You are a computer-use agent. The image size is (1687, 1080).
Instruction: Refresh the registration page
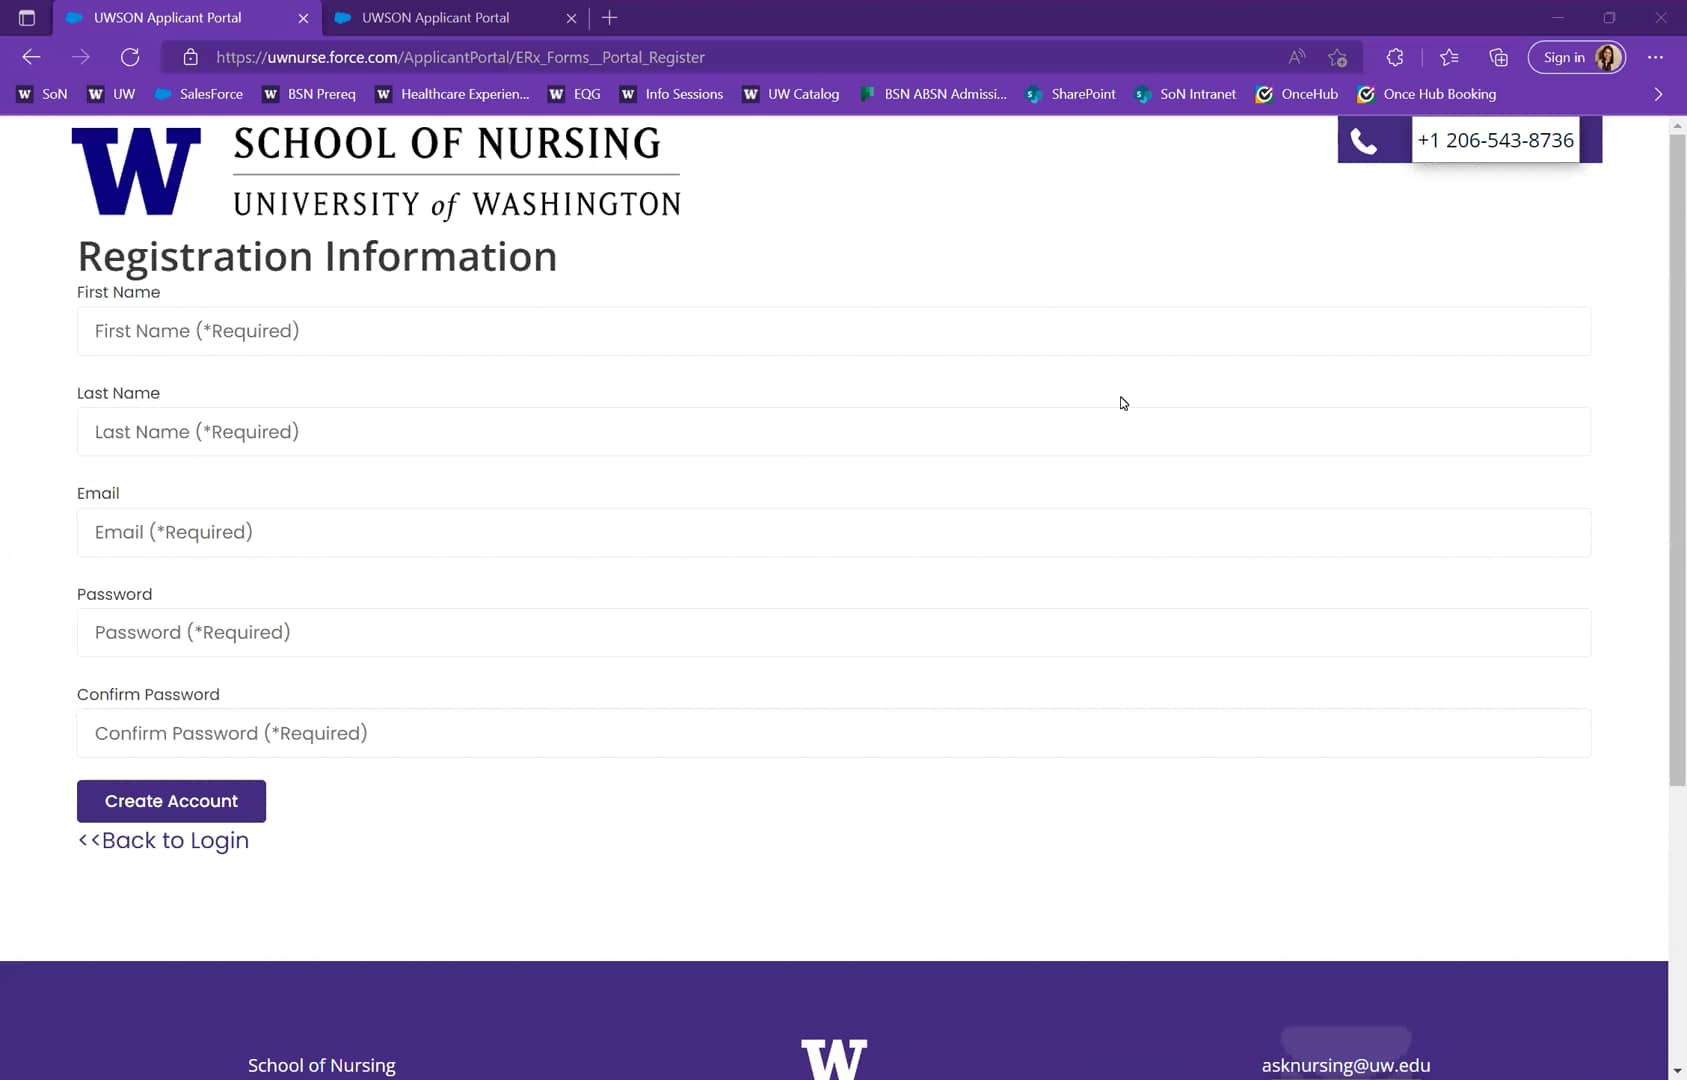click(x=130, y=57)
